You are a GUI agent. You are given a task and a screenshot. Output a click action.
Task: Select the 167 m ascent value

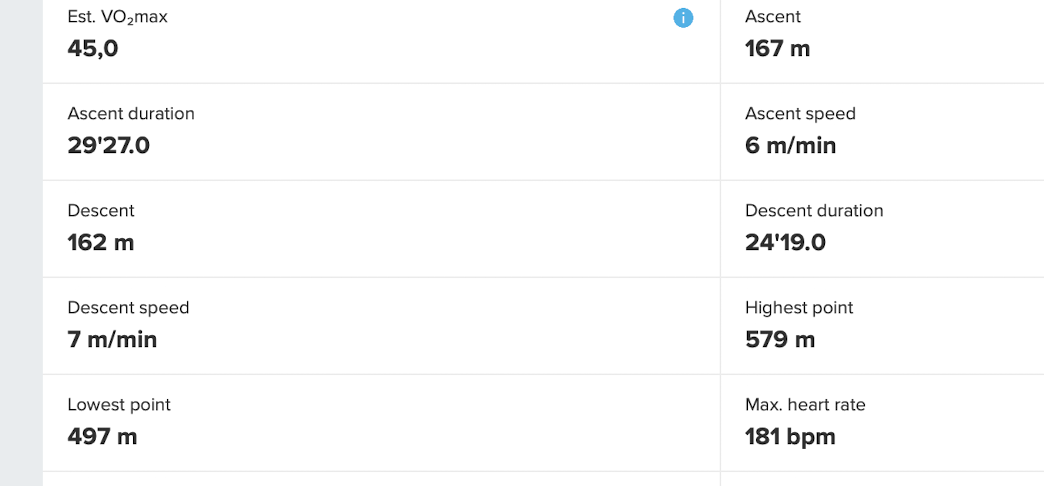(777, 48)
